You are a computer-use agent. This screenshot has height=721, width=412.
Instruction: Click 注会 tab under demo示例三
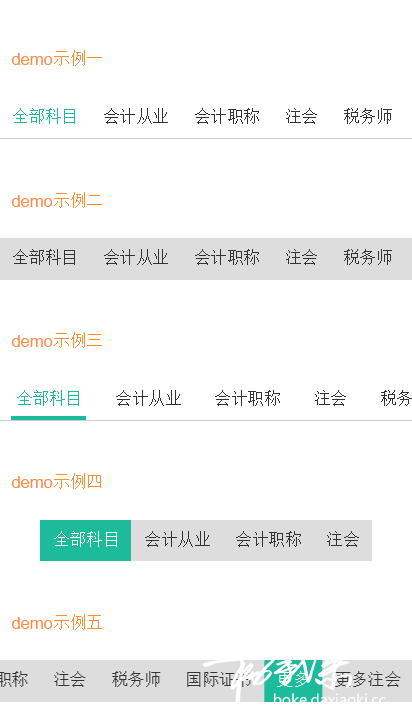[330, 398]
